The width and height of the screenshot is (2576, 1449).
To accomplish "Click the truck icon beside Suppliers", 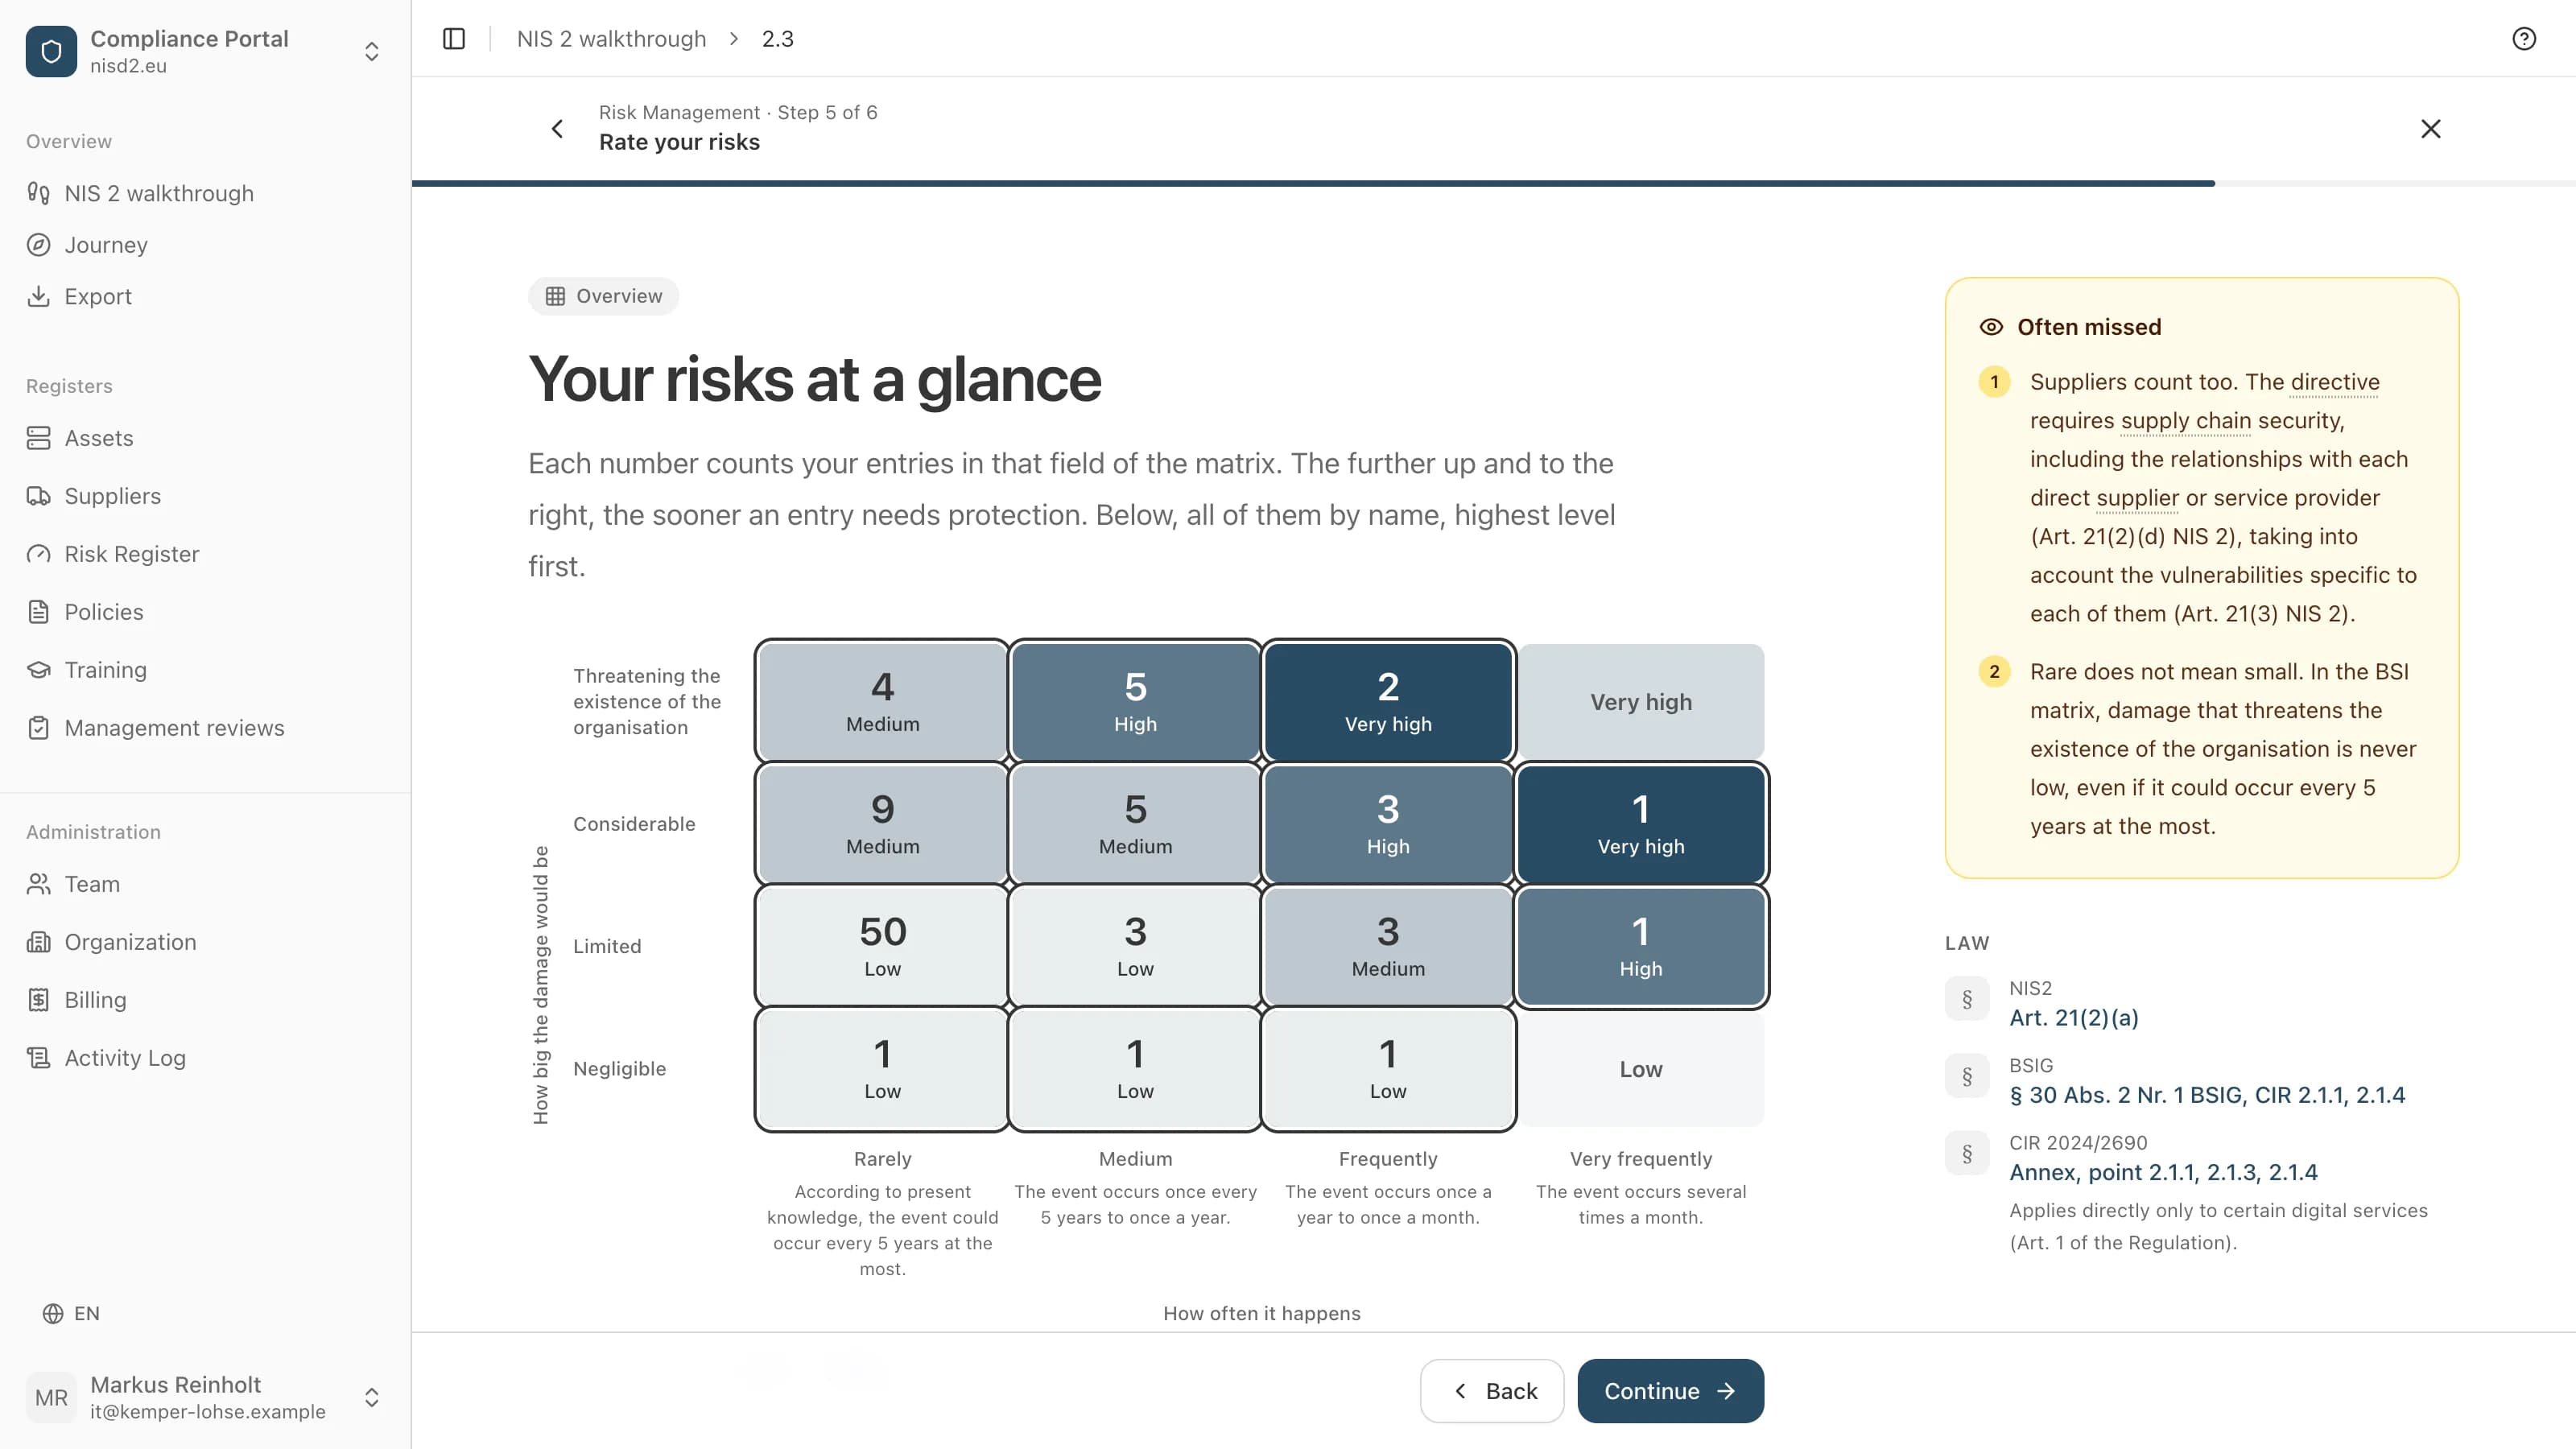I will [39, 496].
